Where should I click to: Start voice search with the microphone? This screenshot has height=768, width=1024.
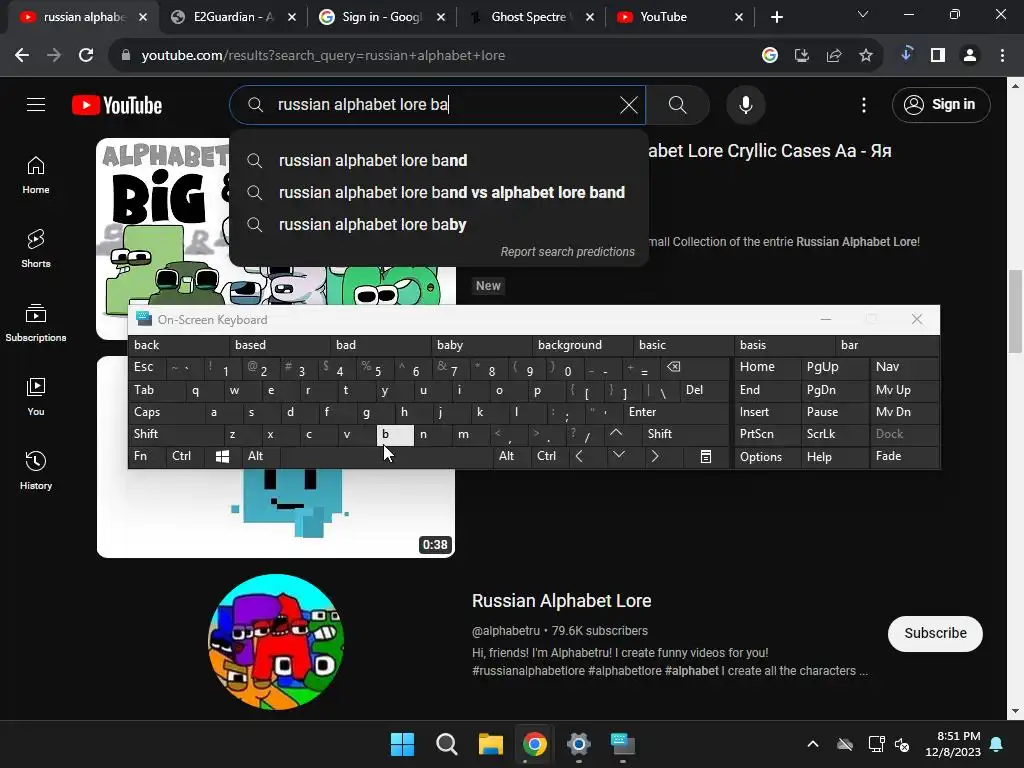coord(745,104)
